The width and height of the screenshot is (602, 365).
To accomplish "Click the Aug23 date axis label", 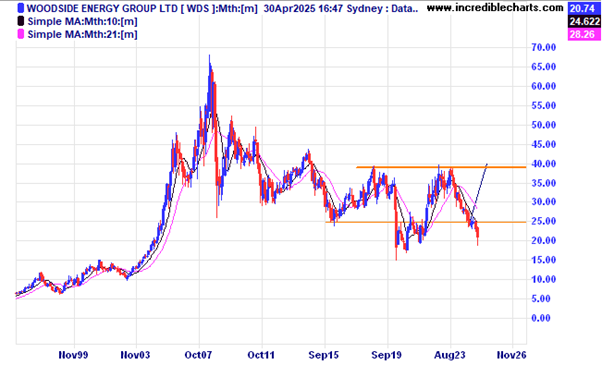I will point(449,355).
